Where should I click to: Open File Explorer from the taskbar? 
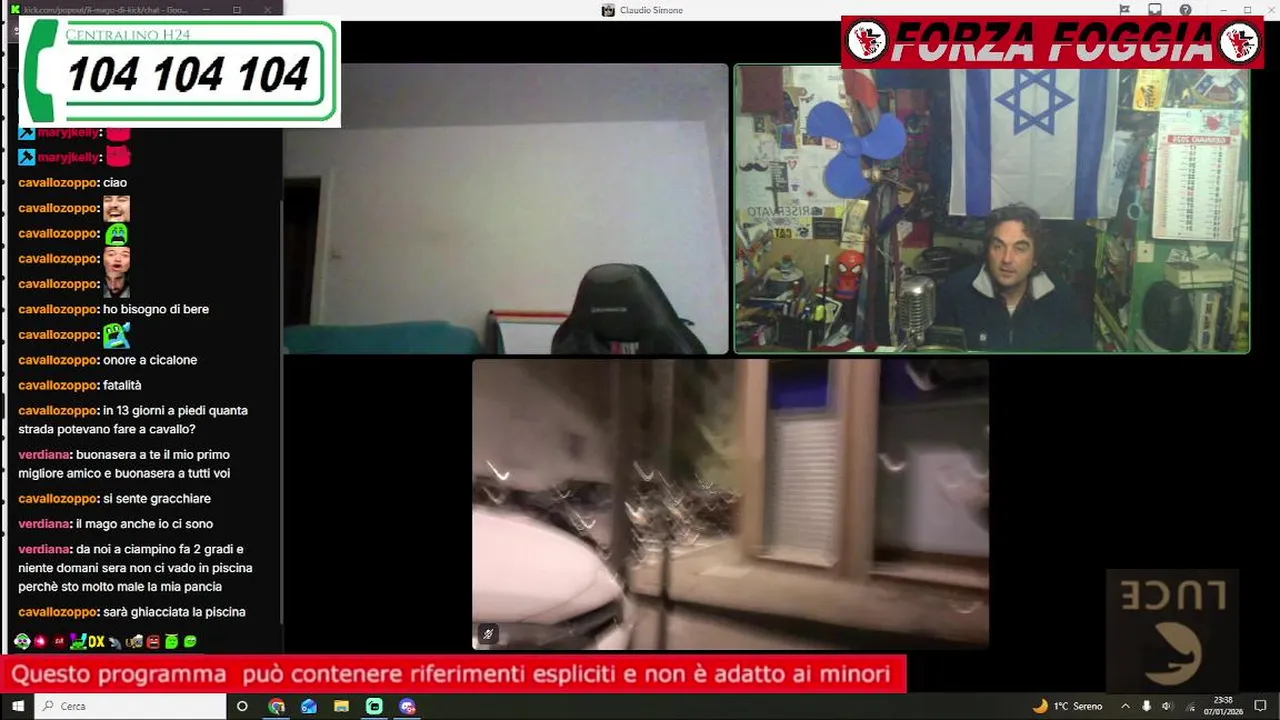341,706
